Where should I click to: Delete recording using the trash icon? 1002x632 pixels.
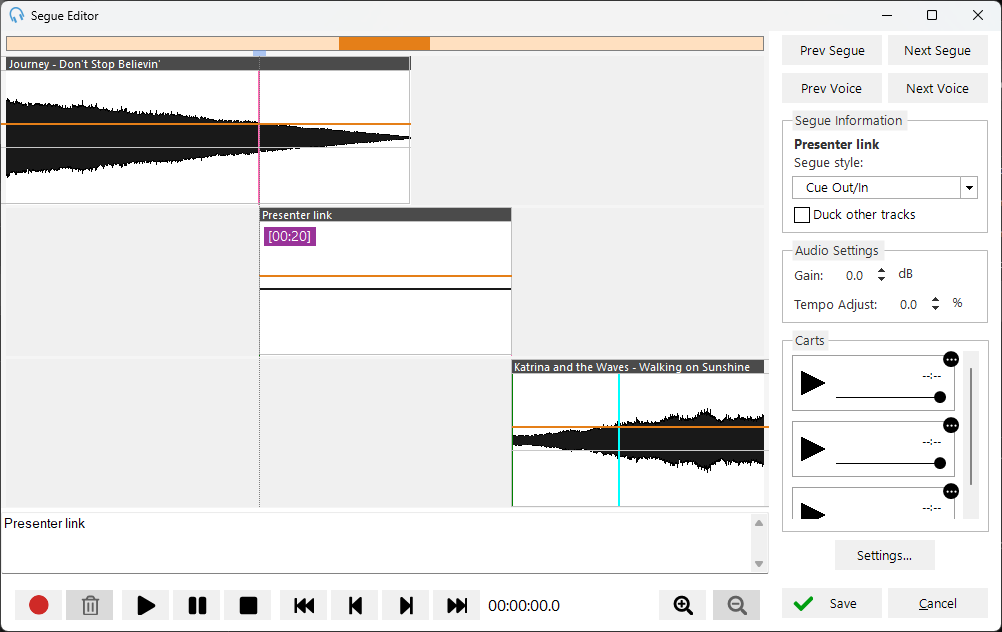click(90, 605)
